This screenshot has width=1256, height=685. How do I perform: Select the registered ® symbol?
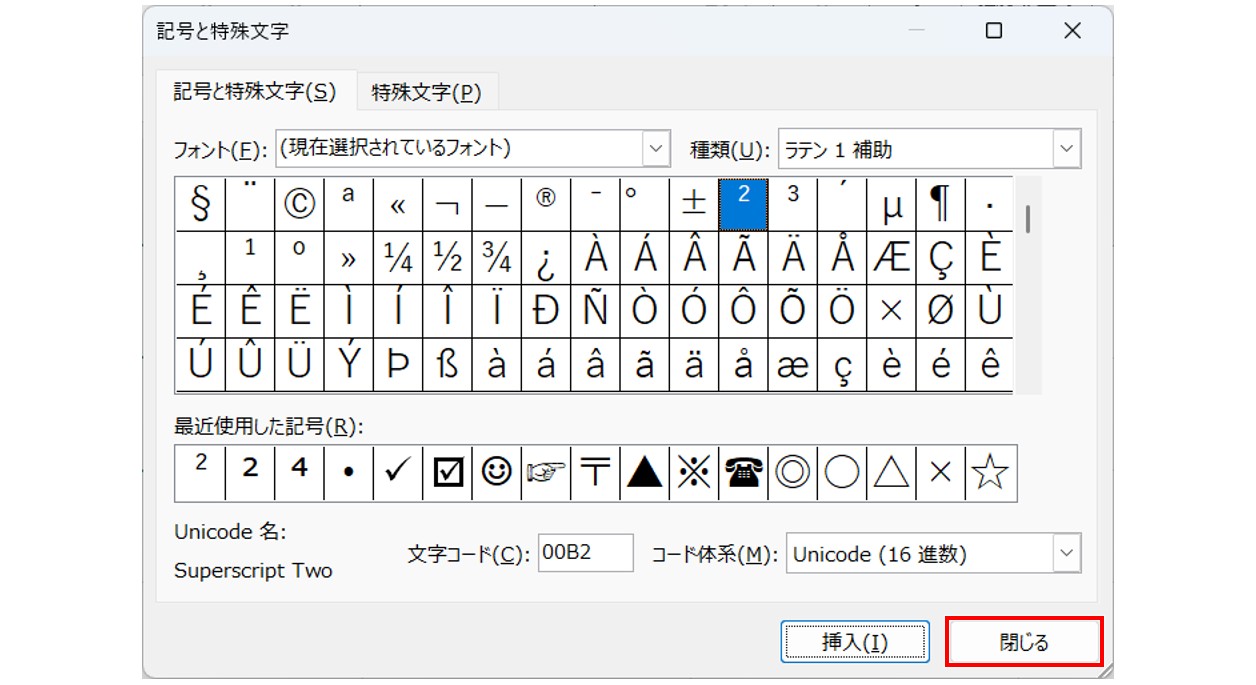point(546,204)
